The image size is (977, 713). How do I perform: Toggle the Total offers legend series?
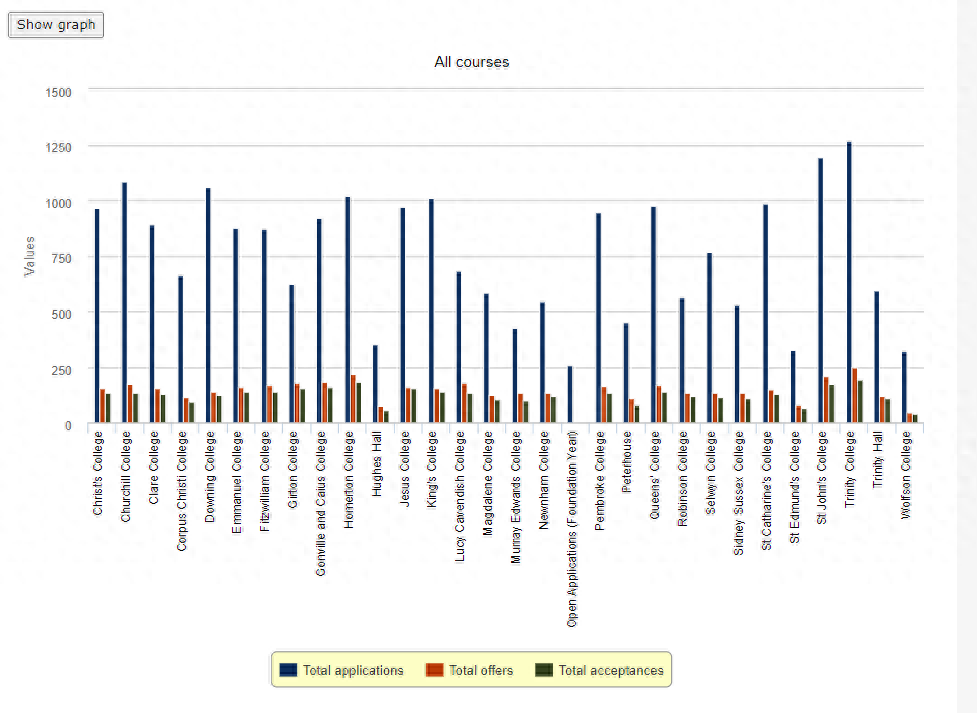click(x=481, y=670)
